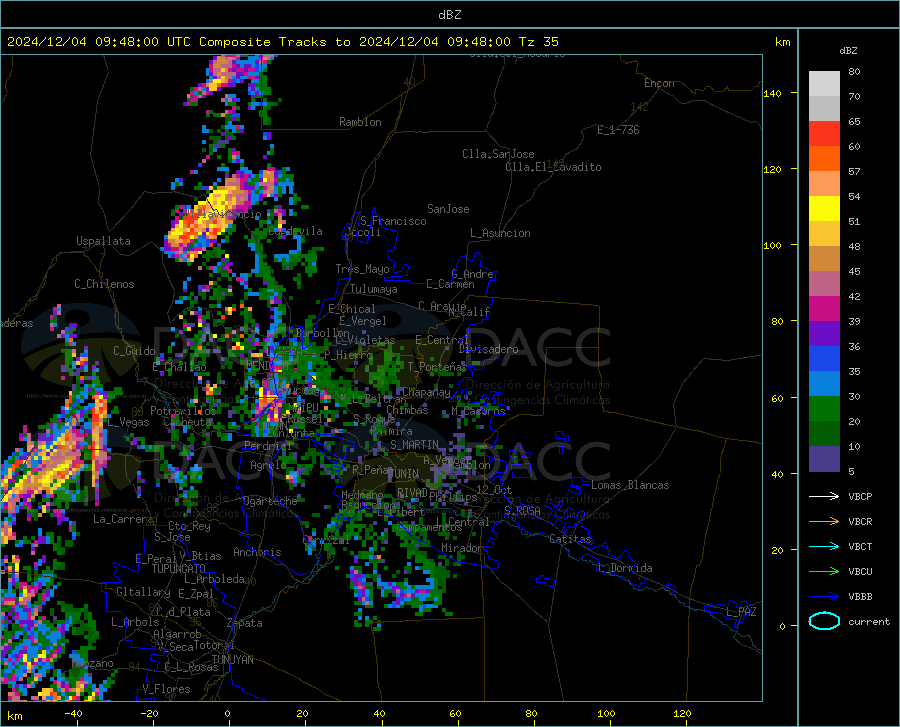Viewport: 900px width, 727px height.
Task: Click the Ramblon map label
Action: tap(360, 122)
